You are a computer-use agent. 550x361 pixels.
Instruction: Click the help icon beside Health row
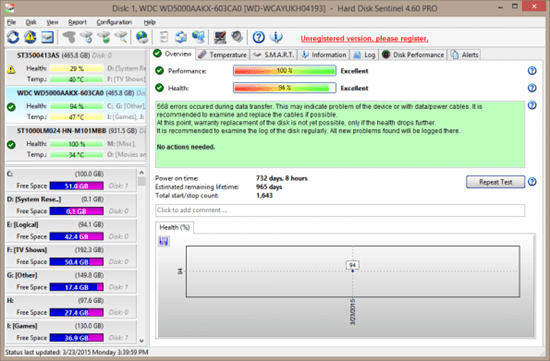pyautogui.click(x=532, y=88)
